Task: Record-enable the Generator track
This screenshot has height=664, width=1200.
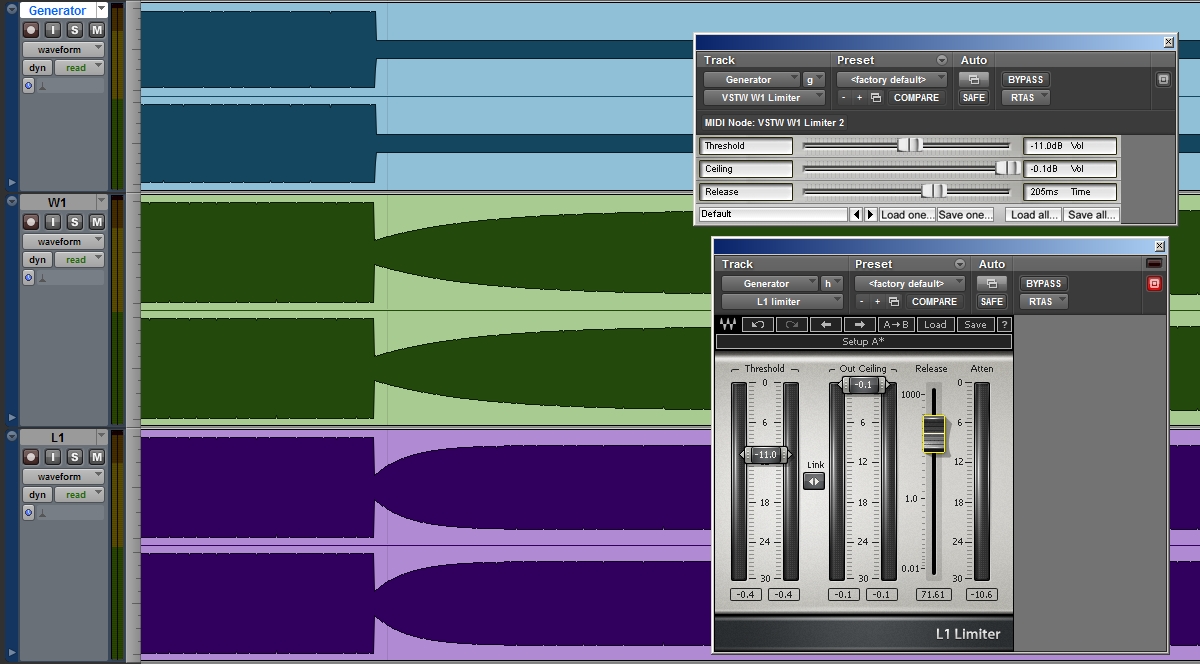Action: [31, 30]
